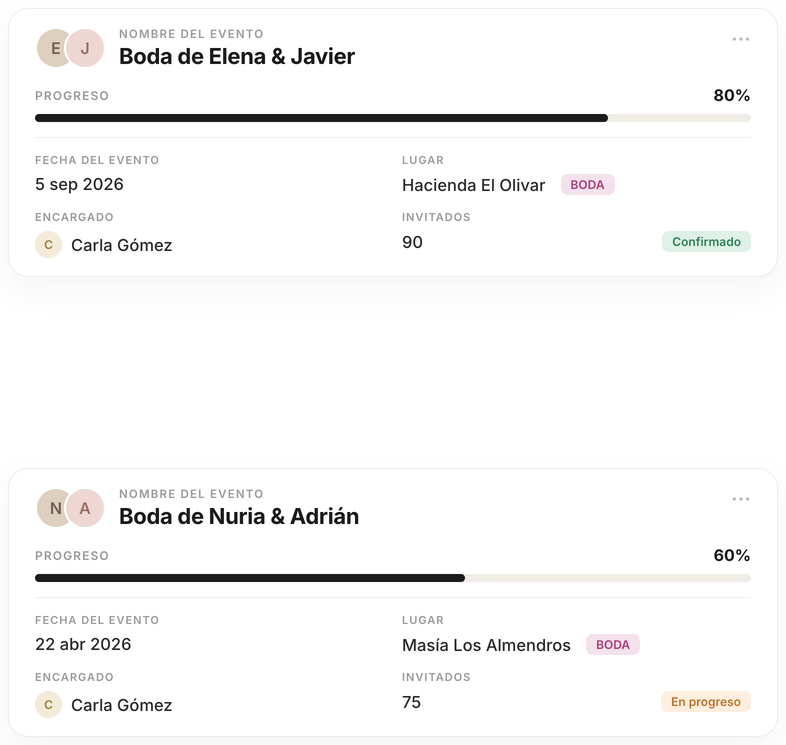
Task: Select the event date 22 abr 2026
Action: coord(83,645)
